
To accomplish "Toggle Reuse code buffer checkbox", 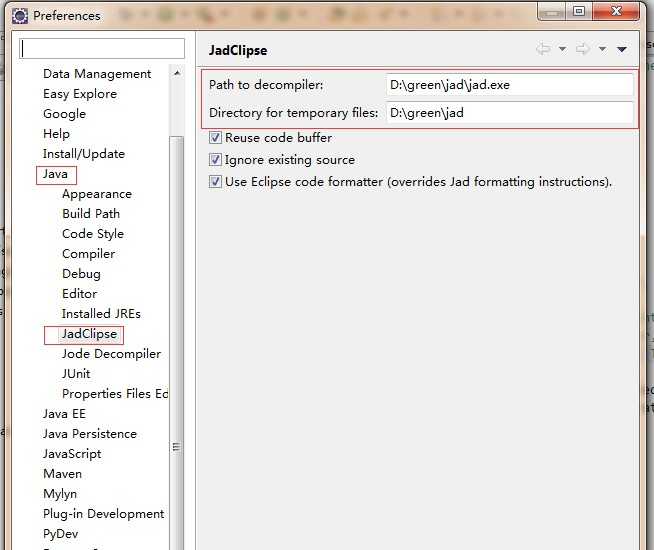I will (215, 138).
